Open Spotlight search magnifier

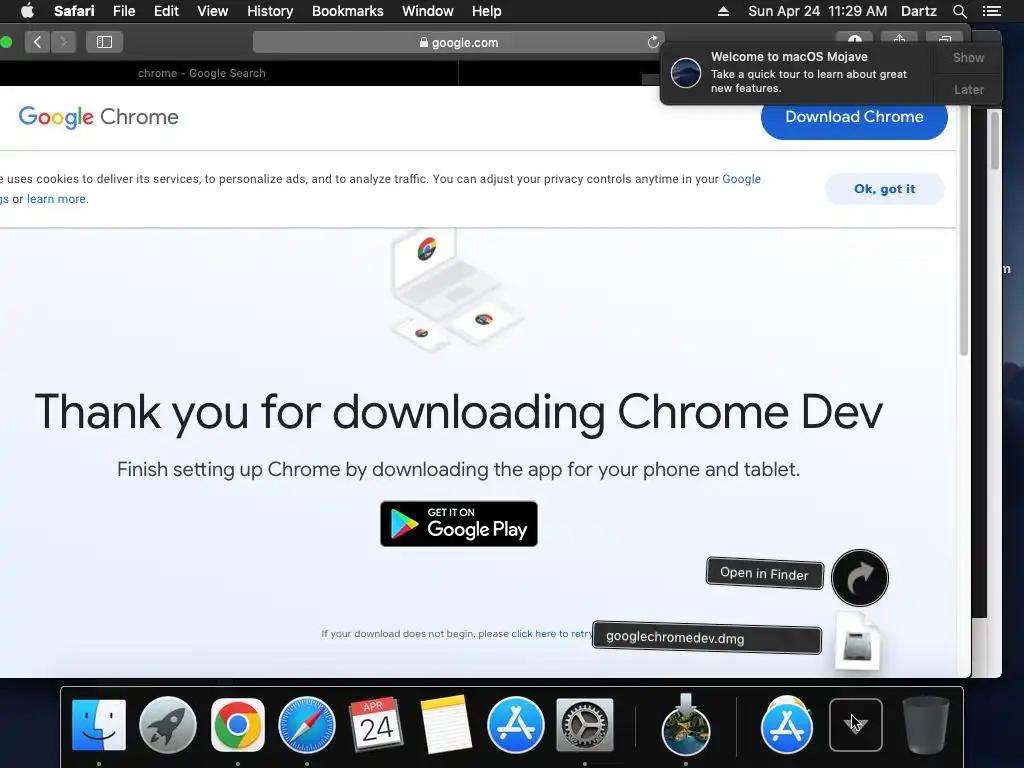959,11
